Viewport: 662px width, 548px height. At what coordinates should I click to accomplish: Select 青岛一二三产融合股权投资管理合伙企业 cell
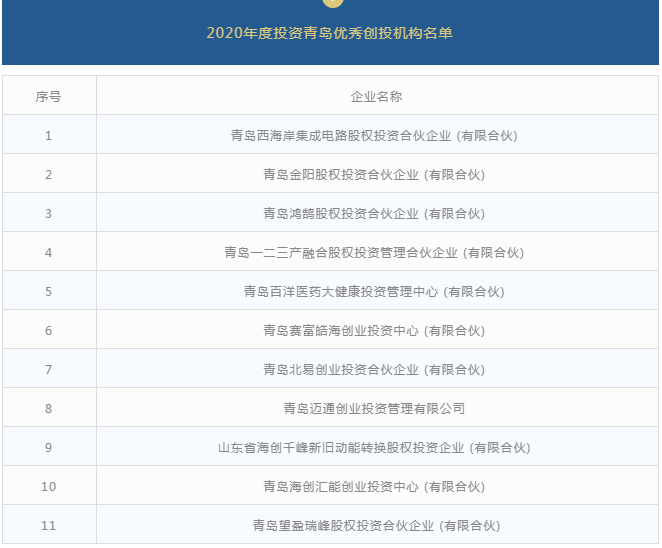click(x=377, y=252)
